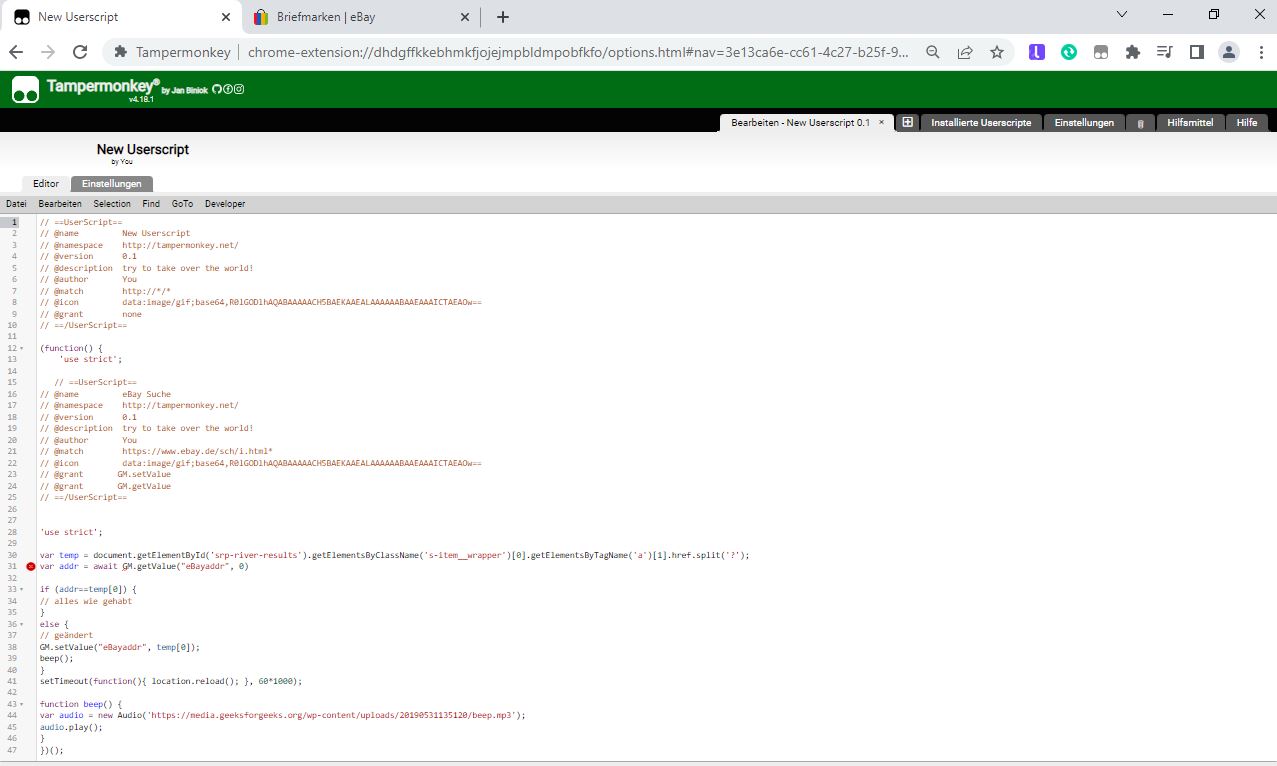This screenshot has height=766, width=1277.
Task: Click the '// alles wie gehabt' comment
Action: [86, 601]
